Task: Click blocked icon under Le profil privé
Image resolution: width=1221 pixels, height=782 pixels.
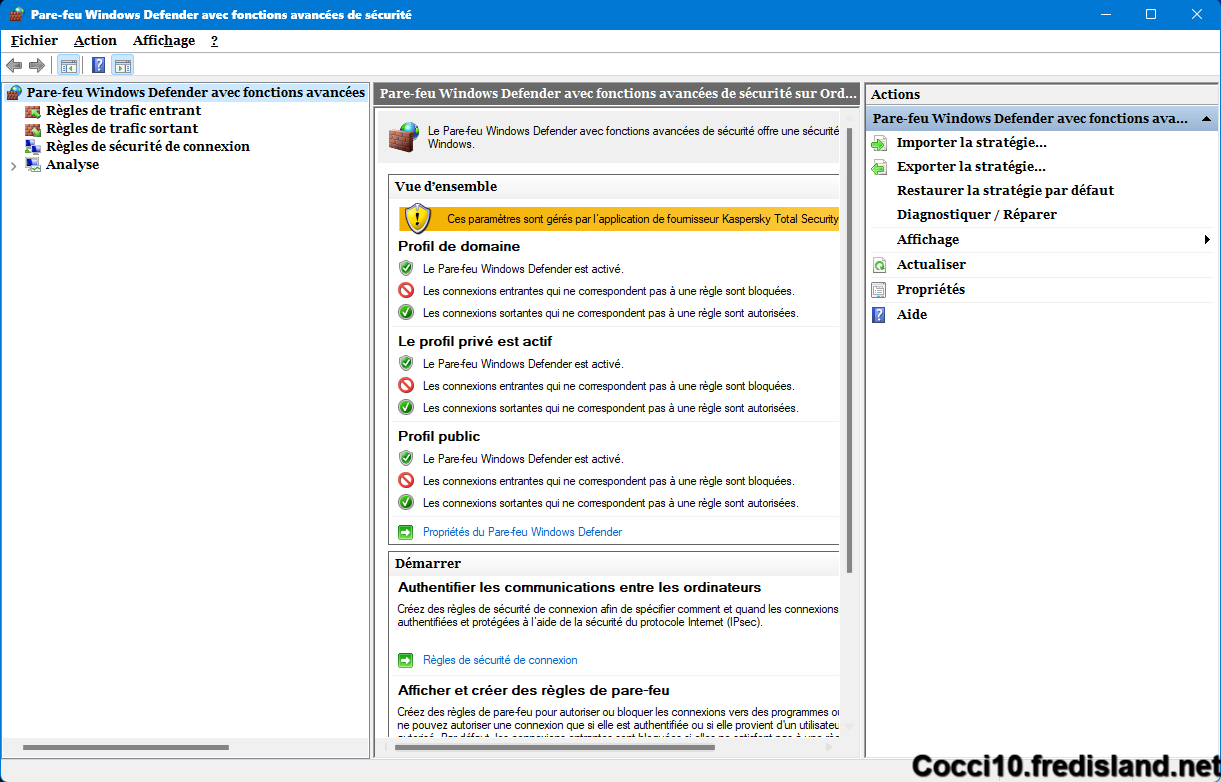Action: (x=406, y=385)
